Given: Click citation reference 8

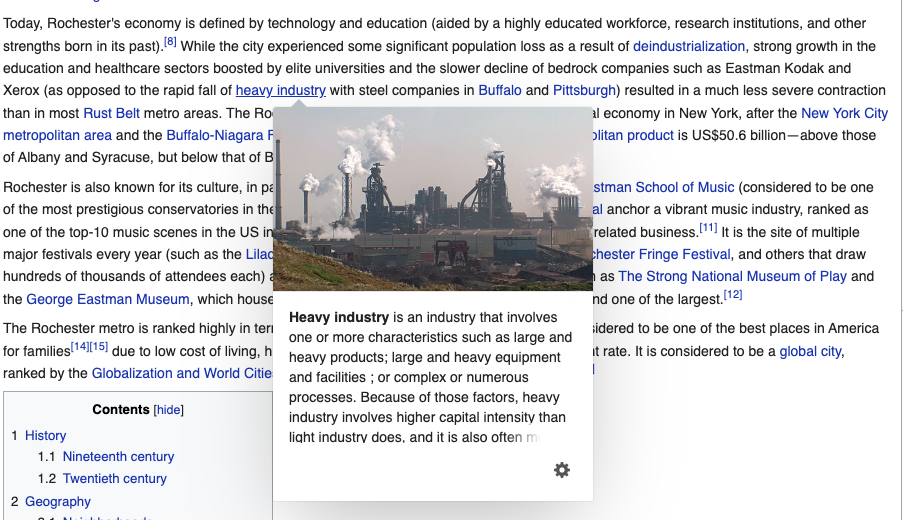Looking at the screenshot, I should [170, 42].
